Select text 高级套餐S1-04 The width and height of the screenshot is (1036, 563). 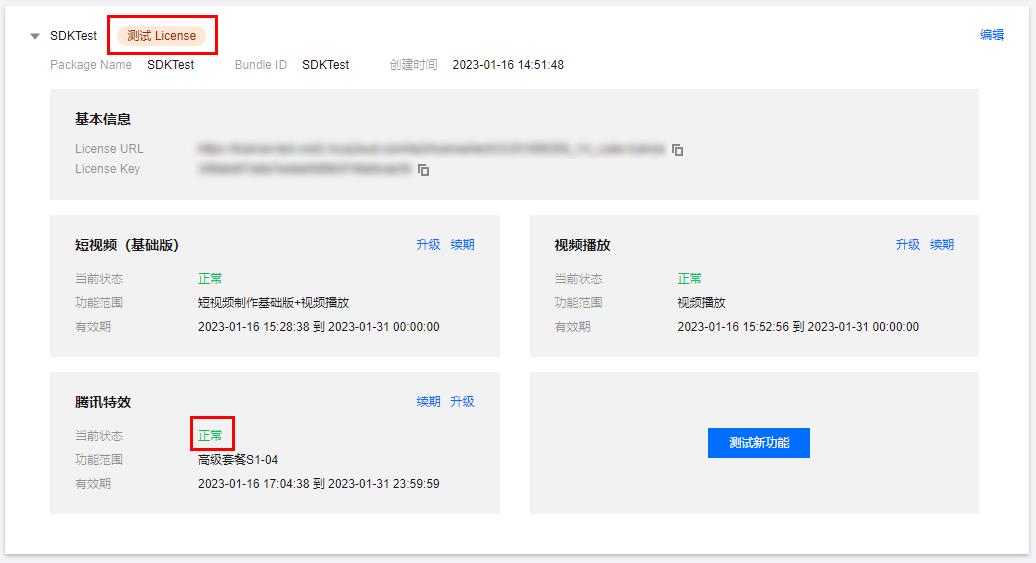[238, 459]
